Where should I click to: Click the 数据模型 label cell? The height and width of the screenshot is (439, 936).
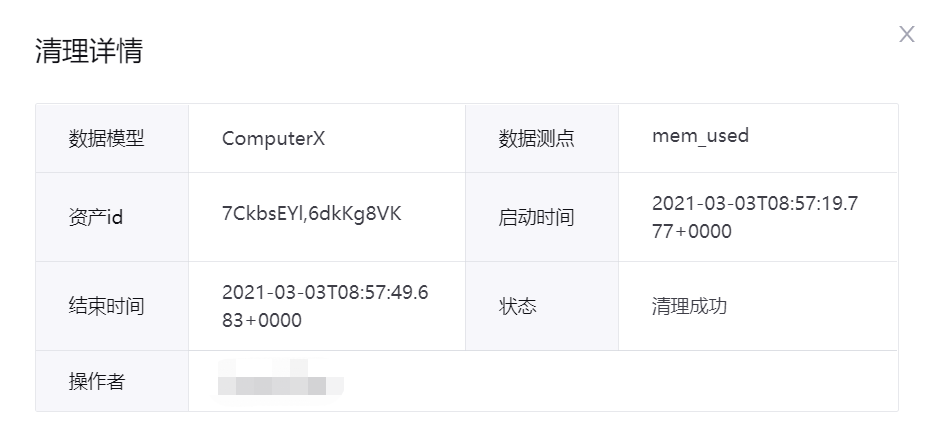pyautogui.click(x=107, y=139)
